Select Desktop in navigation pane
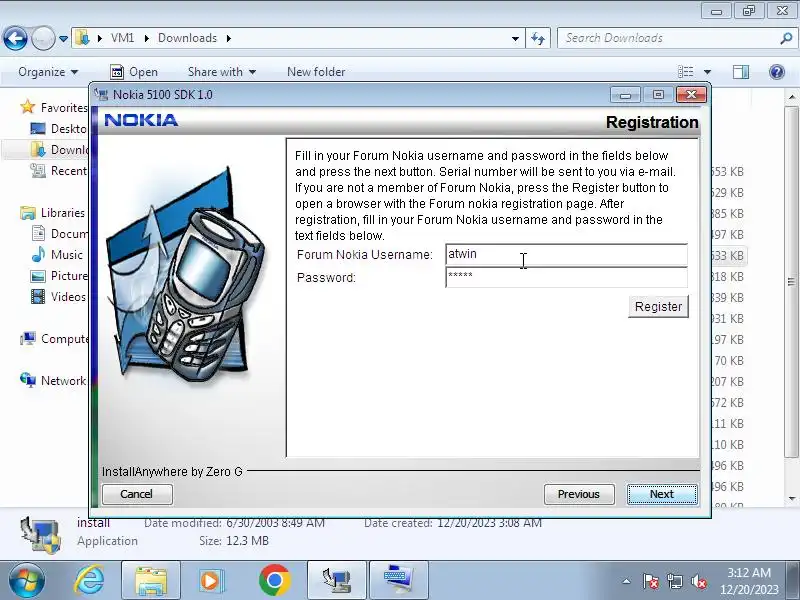This screenshot has height=600, width=800. pyautogui.click(x=59, y=129)
